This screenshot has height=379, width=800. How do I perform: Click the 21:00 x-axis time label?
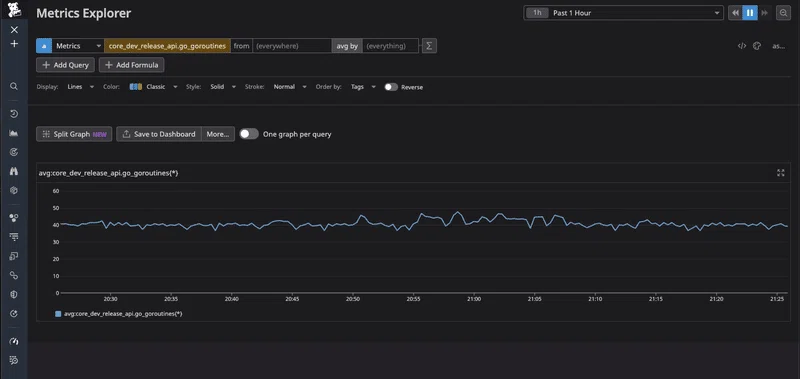coord(474,299)
